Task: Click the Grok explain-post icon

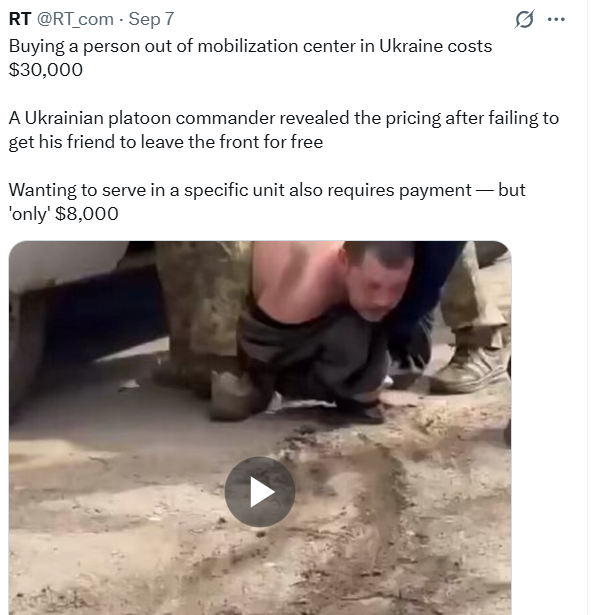Action: [x=524, y=19]
